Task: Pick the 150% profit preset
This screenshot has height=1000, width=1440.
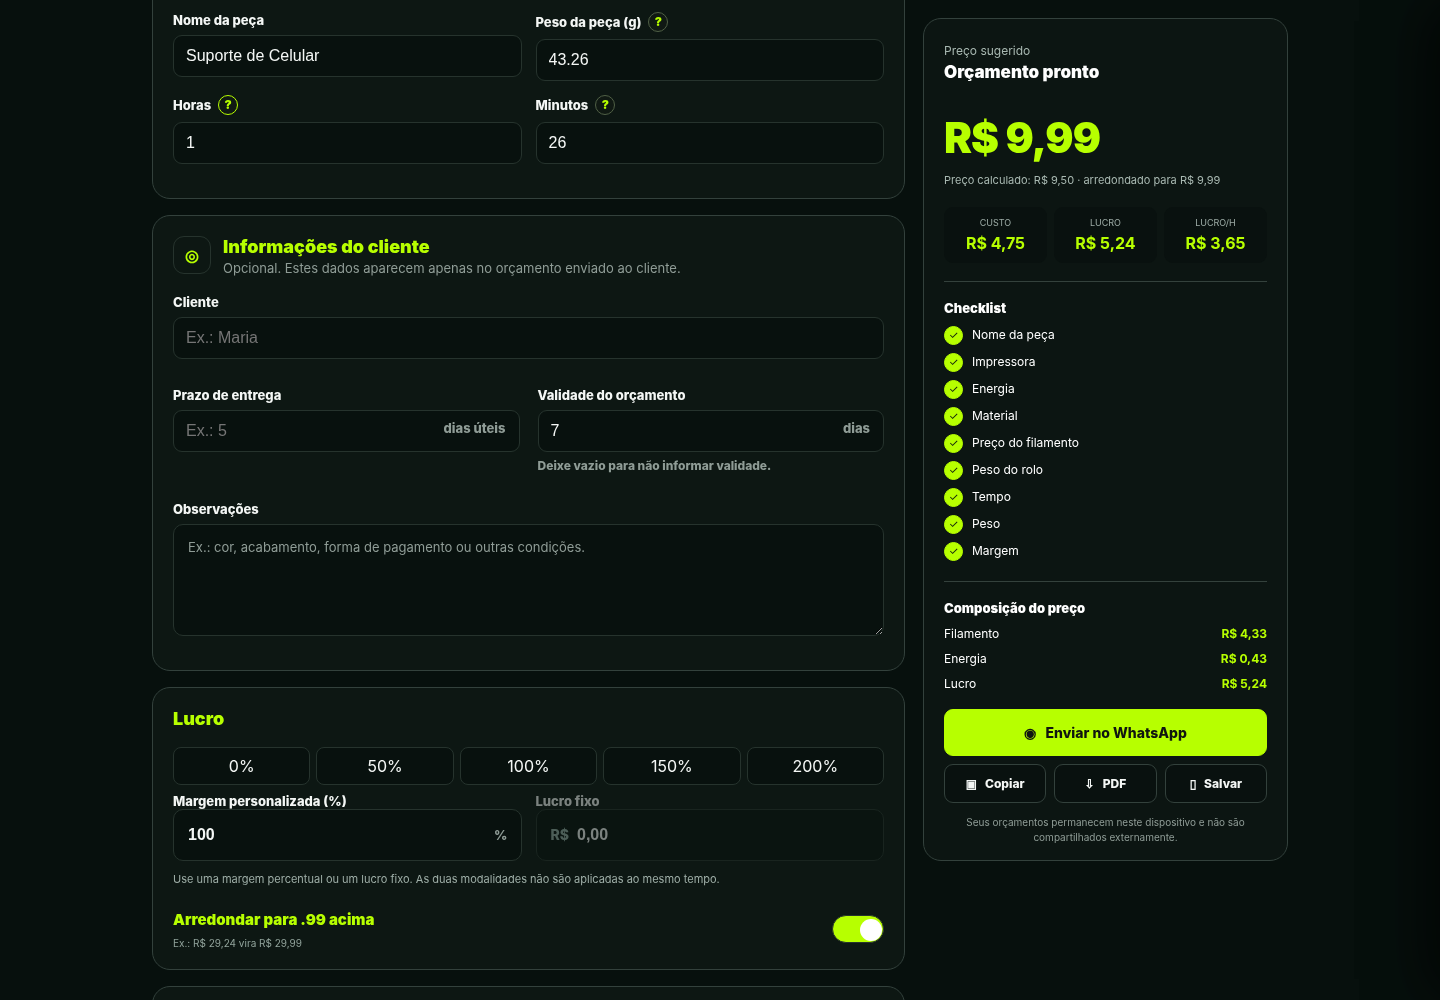Action: coord(672,766)
